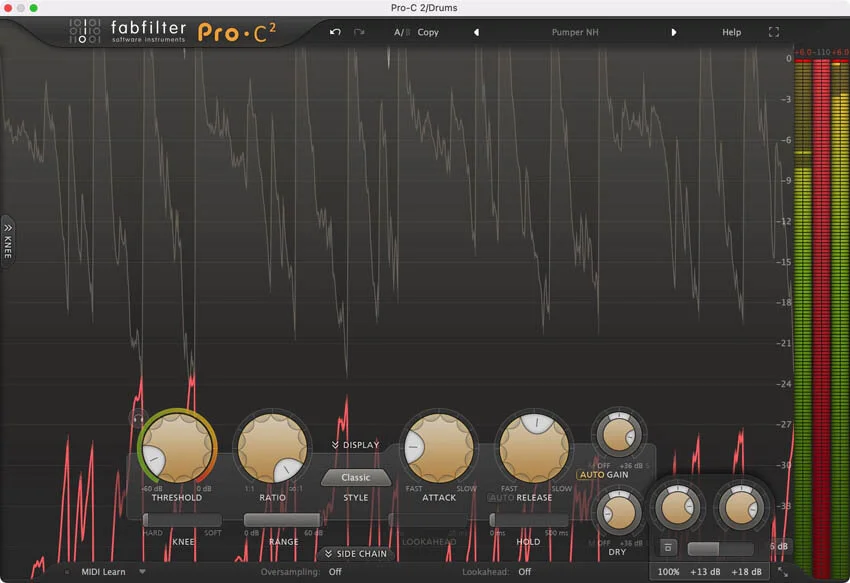Click the Gain knob above AUTO GAIN
The height and width of the screenshot is (583, 850).
619,435
